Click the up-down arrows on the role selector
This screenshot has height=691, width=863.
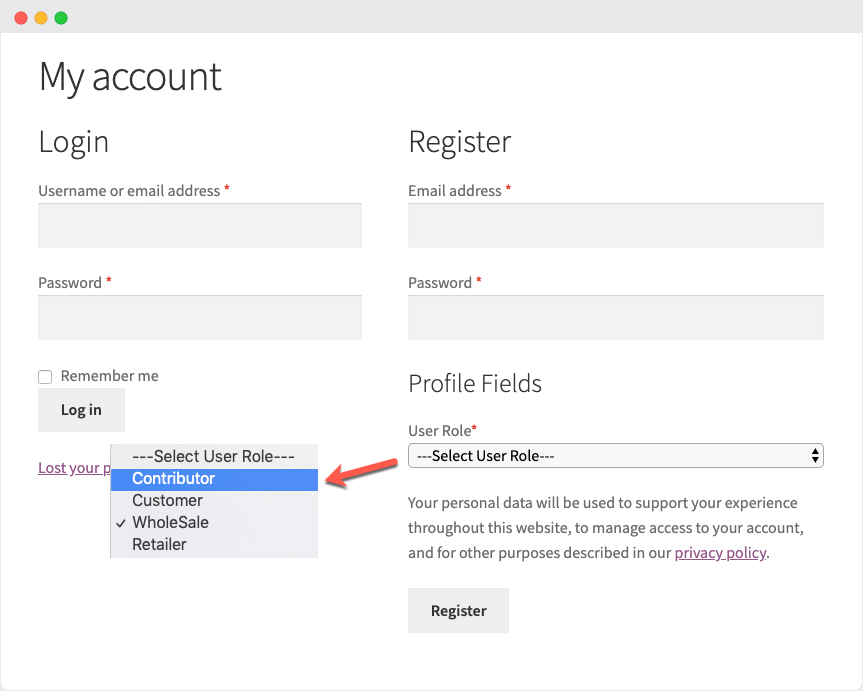[813, 455]
